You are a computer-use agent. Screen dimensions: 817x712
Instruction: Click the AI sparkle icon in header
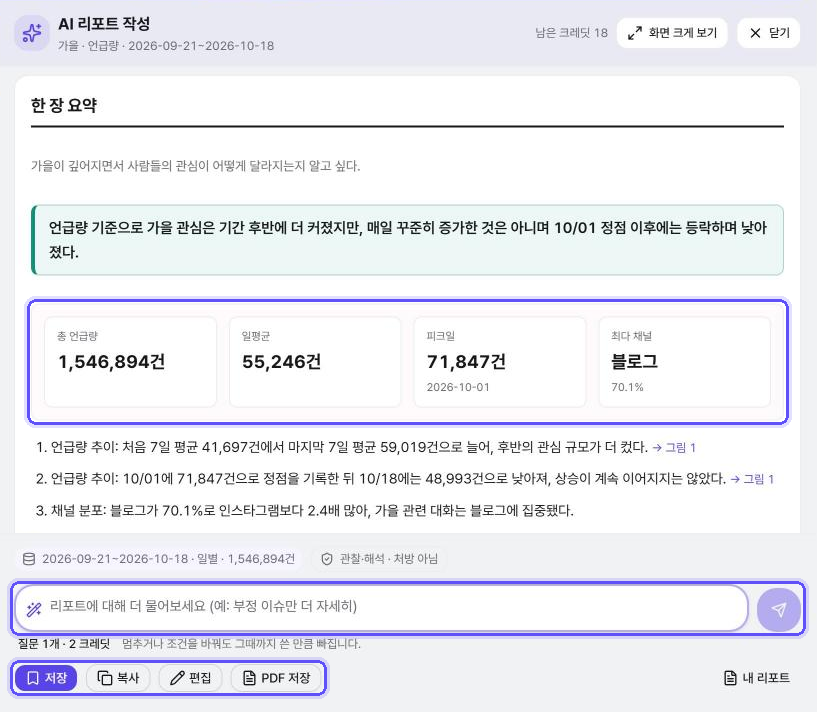(x=32, y=33)
